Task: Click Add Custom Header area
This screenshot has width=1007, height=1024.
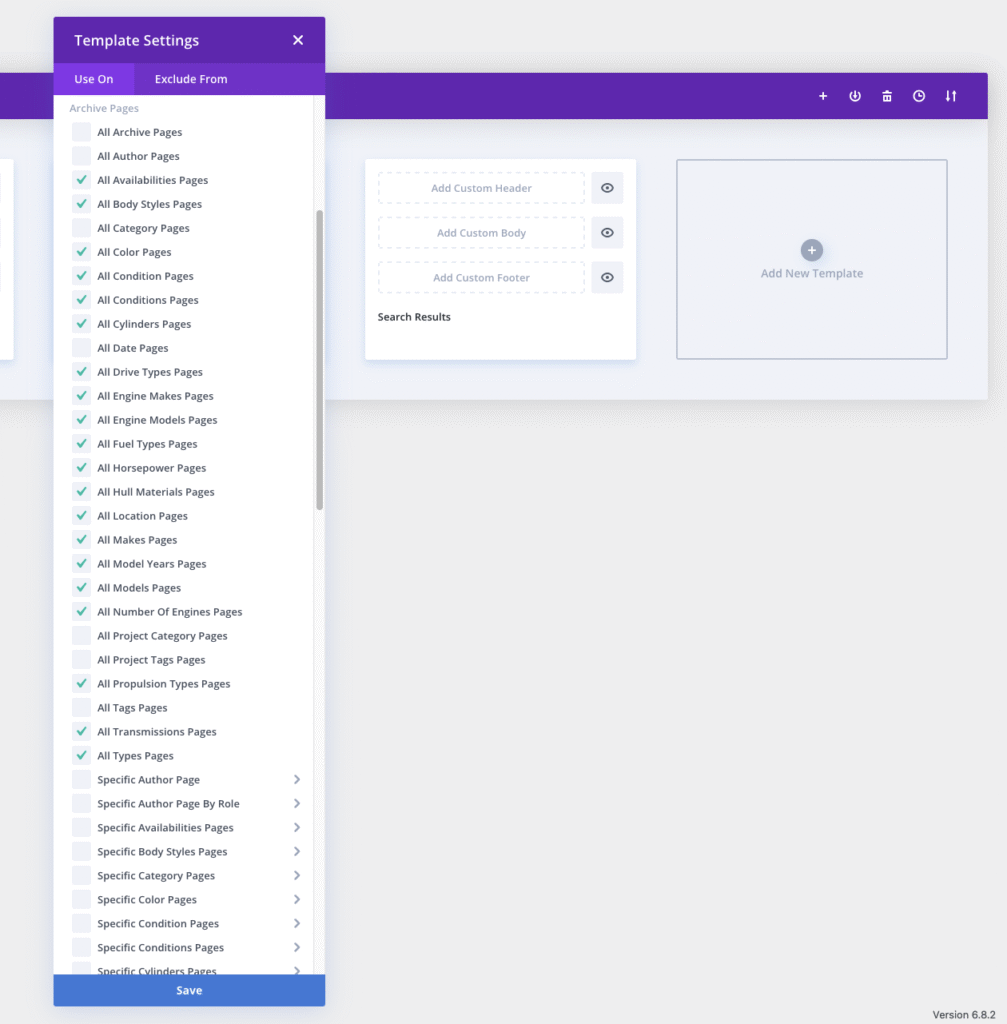Action: pyautogui.click(x=481, y=188)
